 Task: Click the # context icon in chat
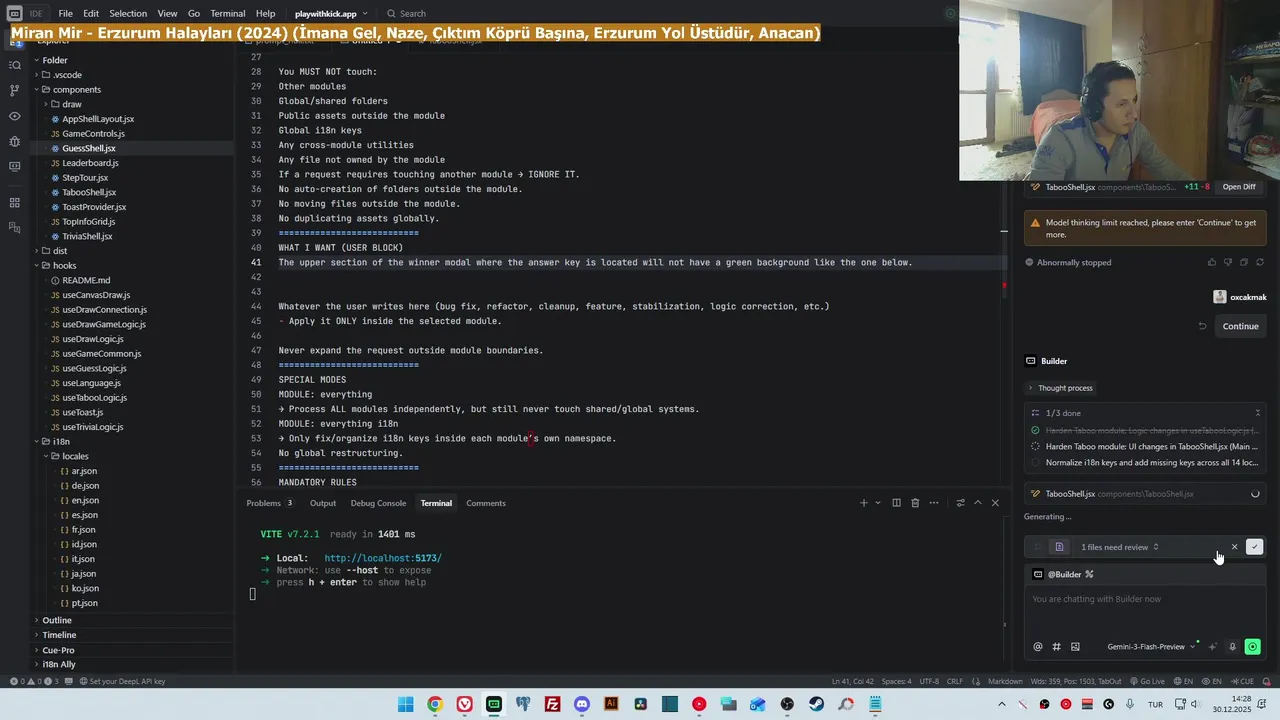(1056, 647)
